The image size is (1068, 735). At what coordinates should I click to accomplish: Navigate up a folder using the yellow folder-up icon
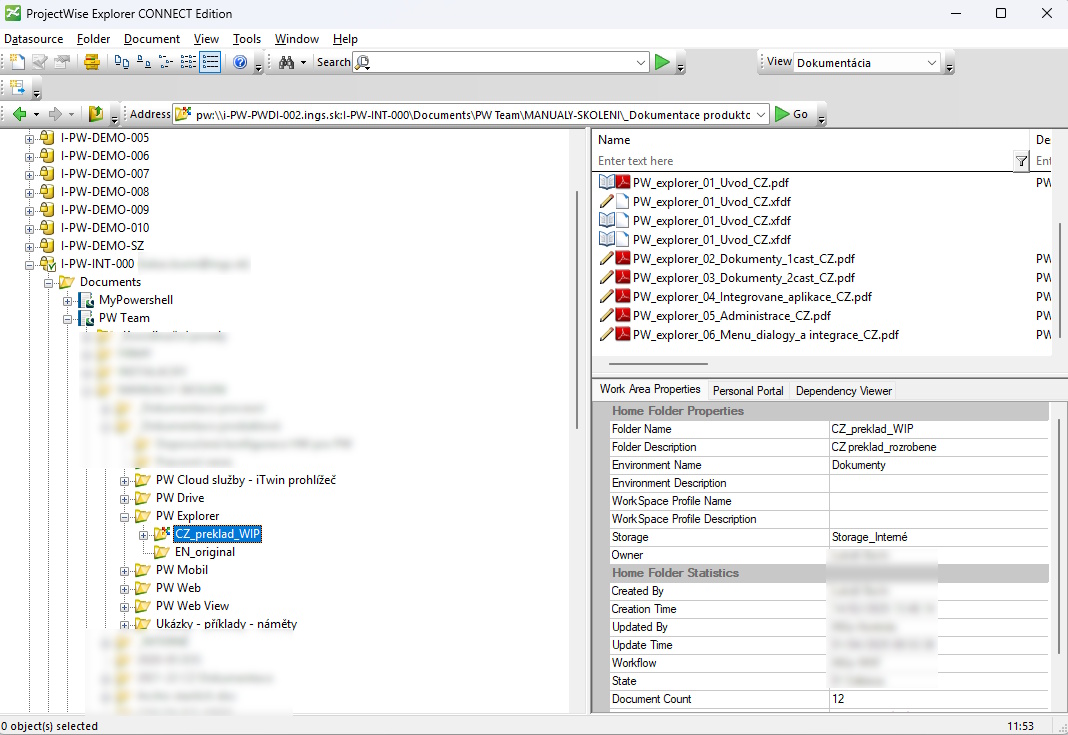coord(96,113)
